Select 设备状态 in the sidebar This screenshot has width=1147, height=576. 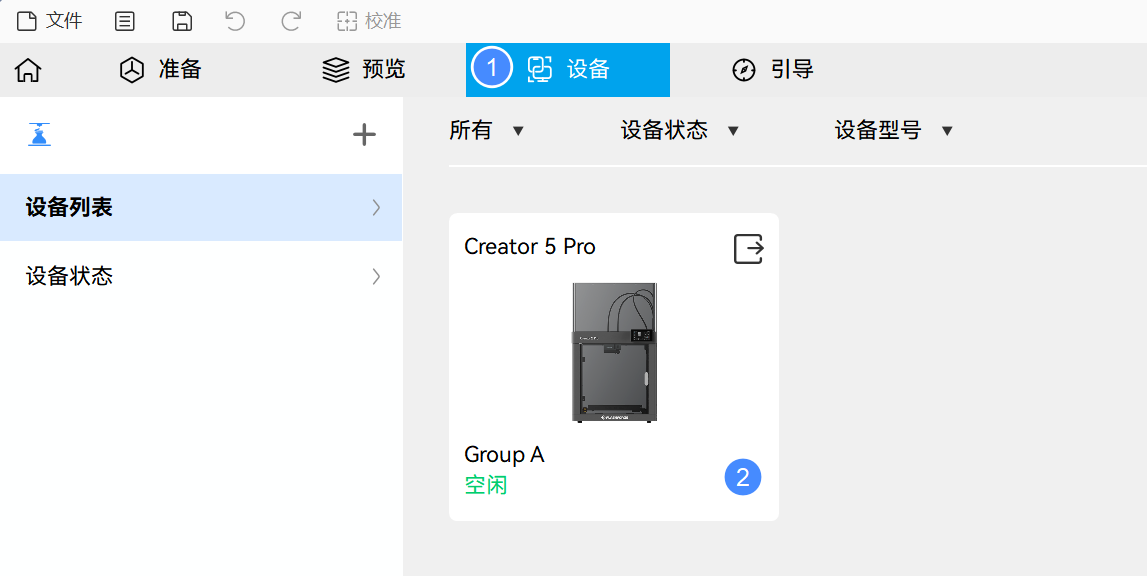click(201, 276)
